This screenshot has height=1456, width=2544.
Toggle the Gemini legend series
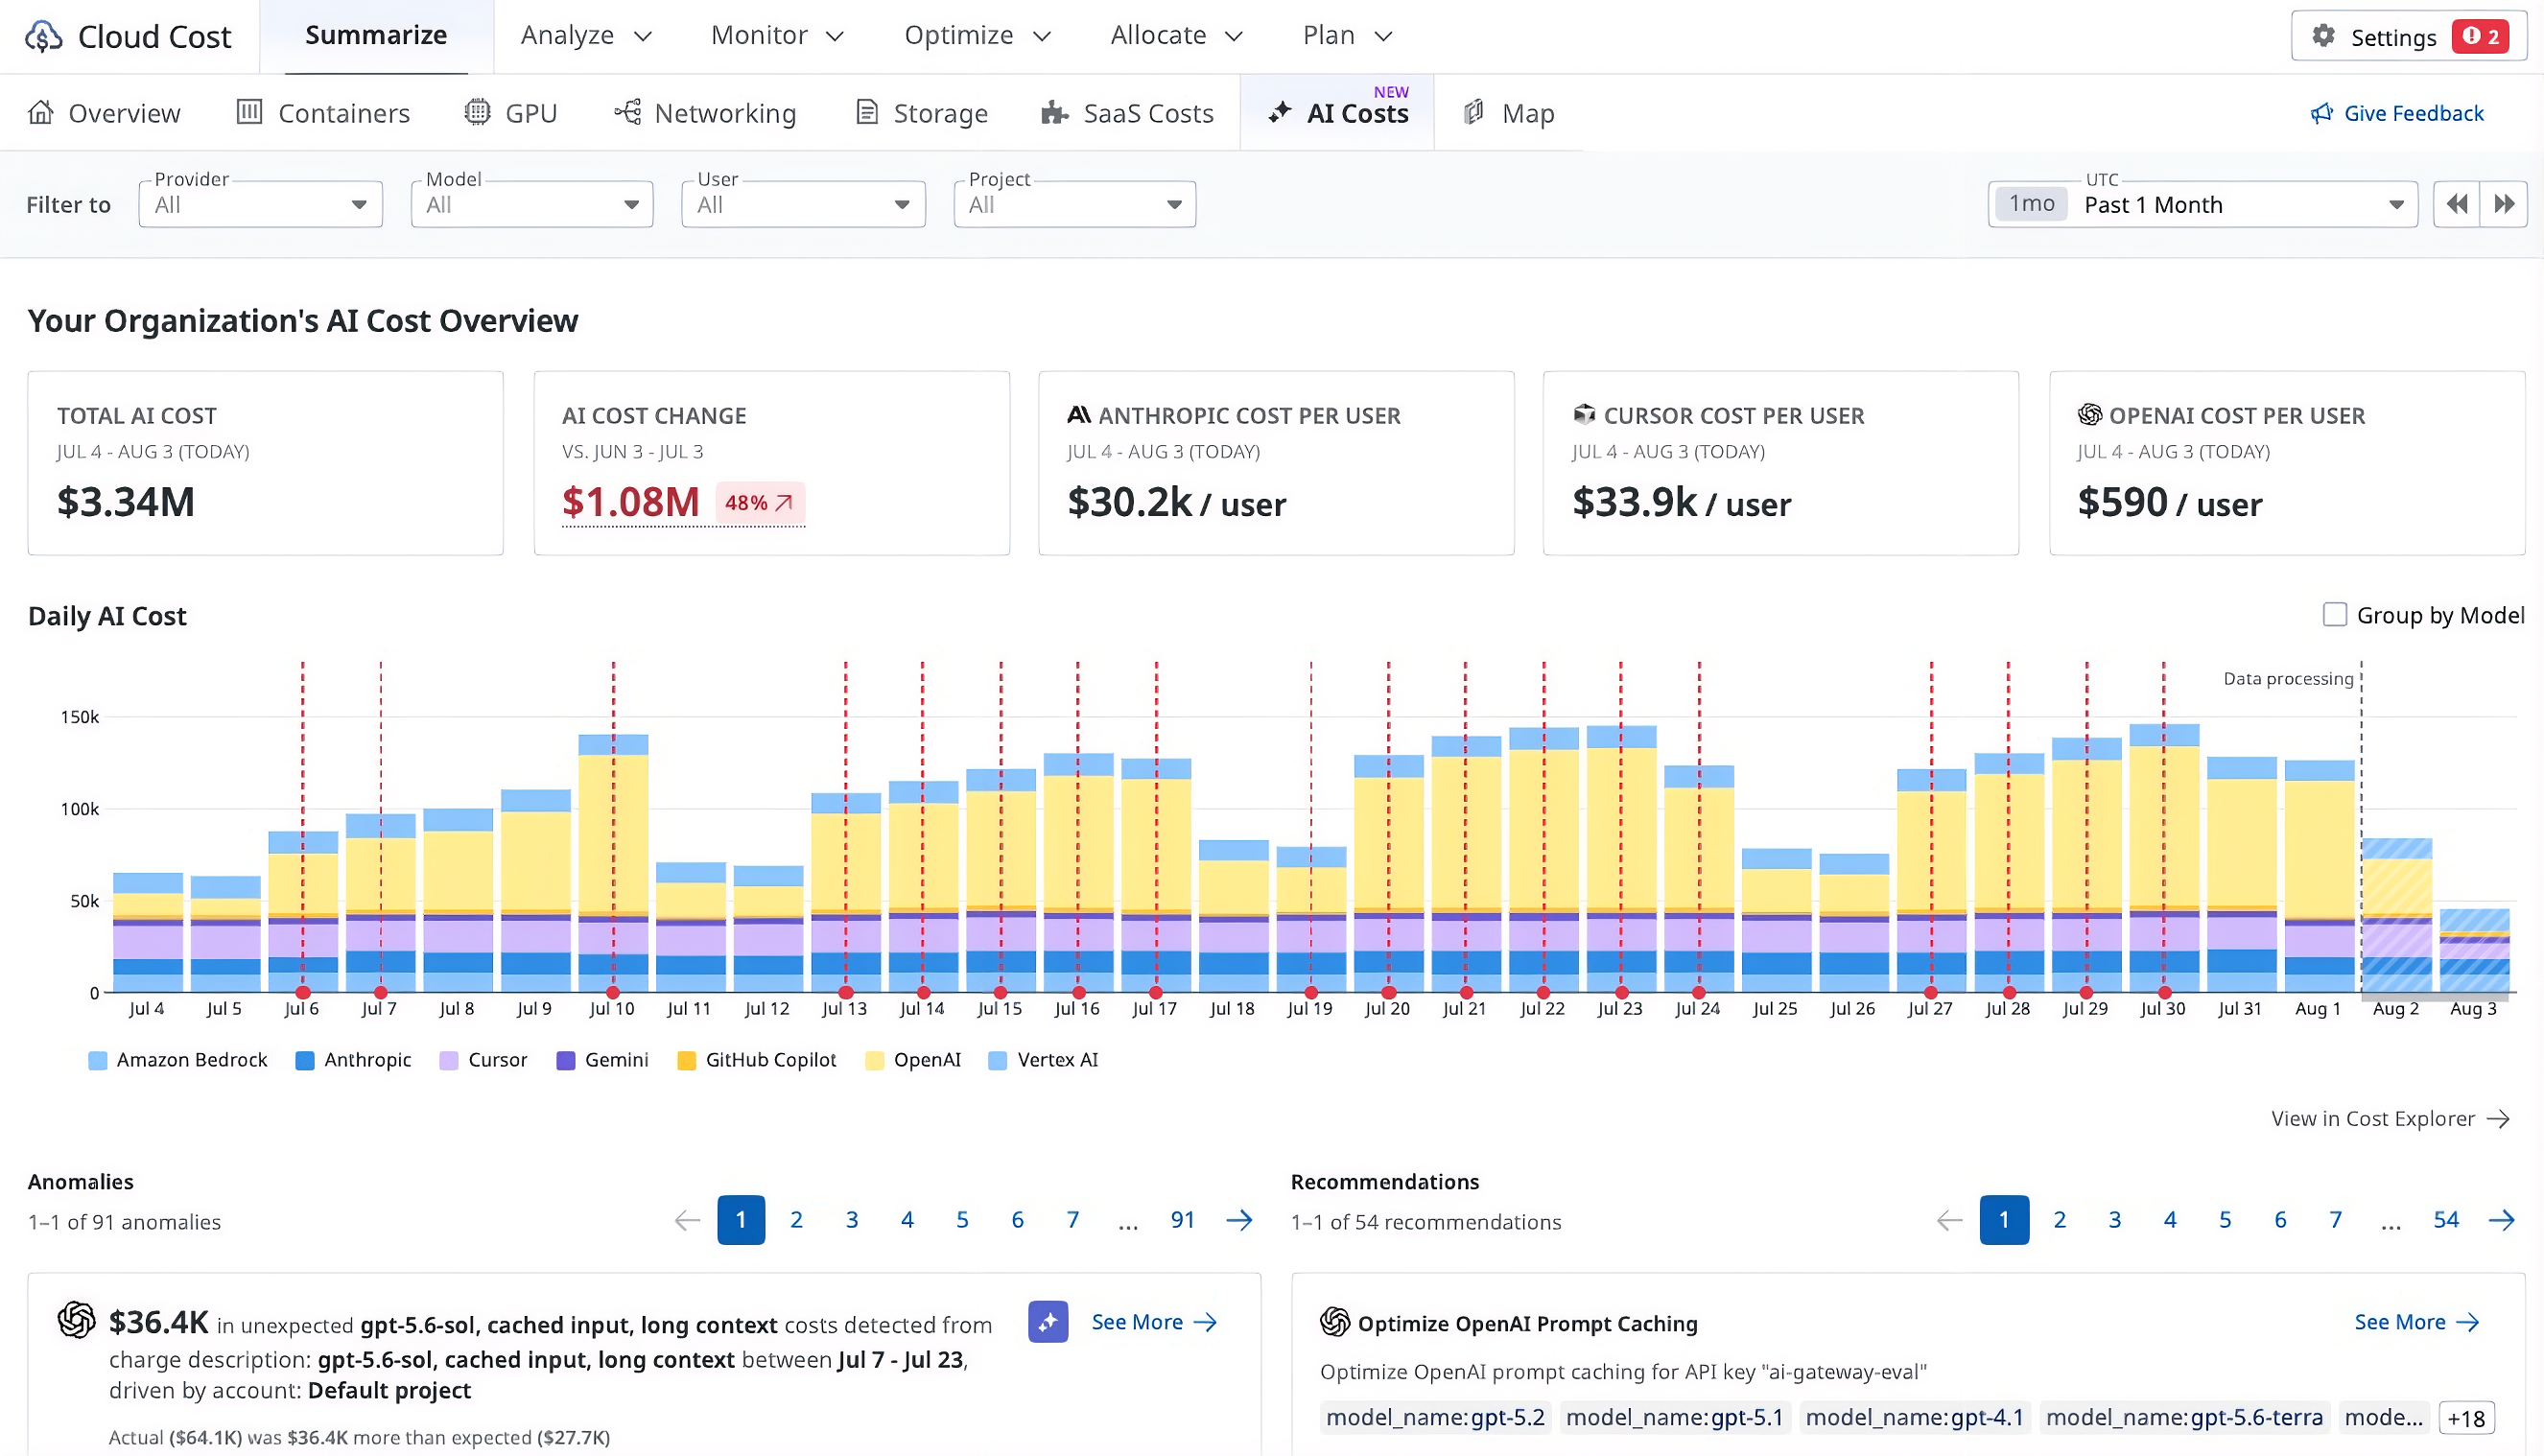coord(602,1060)
